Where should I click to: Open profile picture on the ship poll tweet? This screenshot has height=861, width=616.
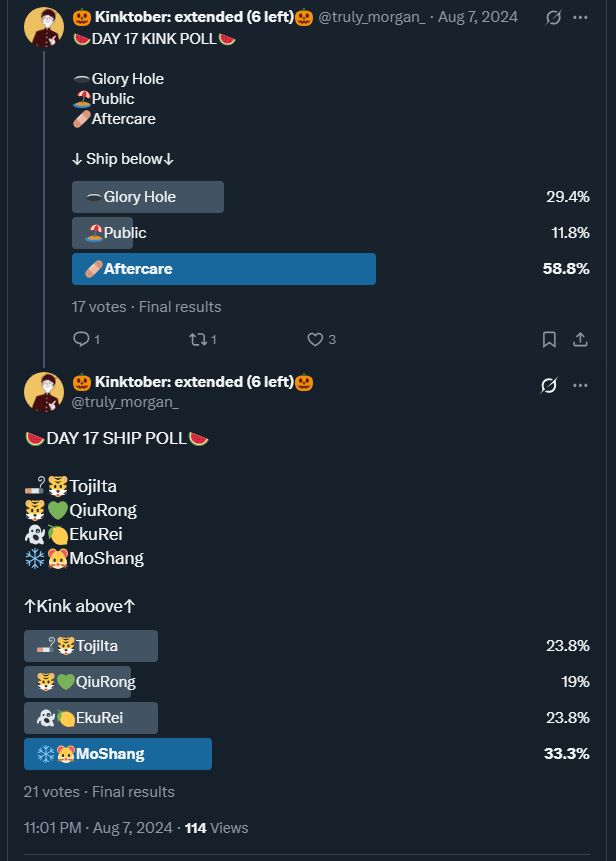pos(44,392)
